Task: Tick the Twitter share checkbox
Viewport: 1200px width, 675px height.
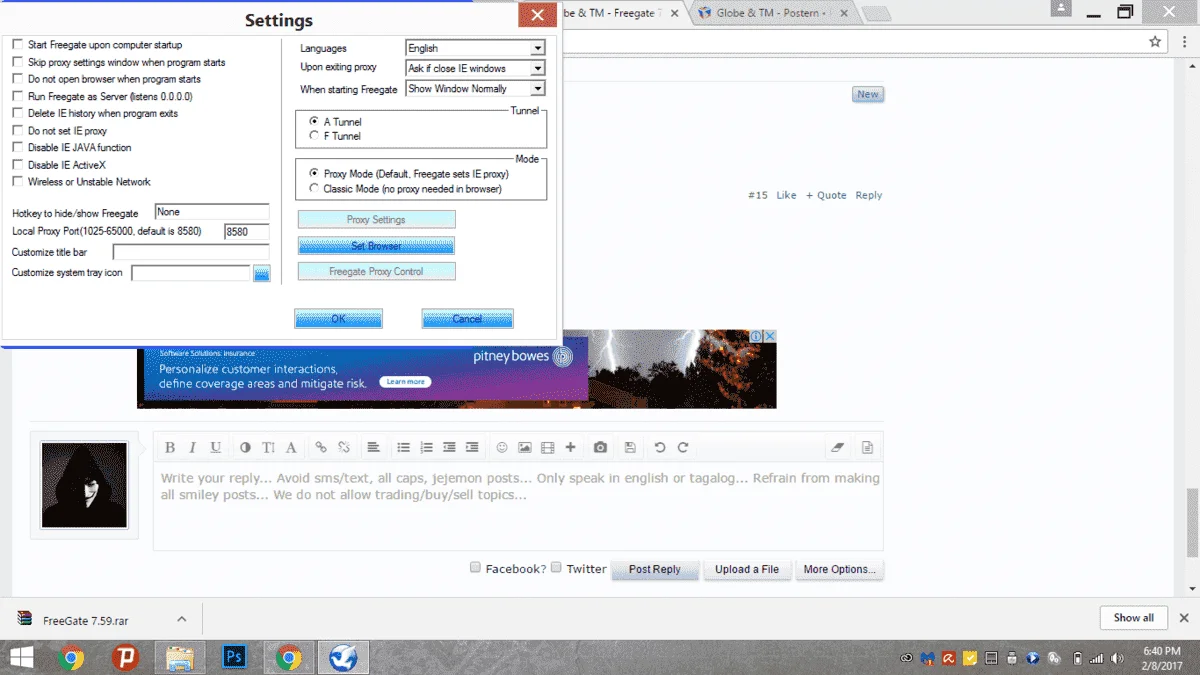Action: [x=556, y=567]
